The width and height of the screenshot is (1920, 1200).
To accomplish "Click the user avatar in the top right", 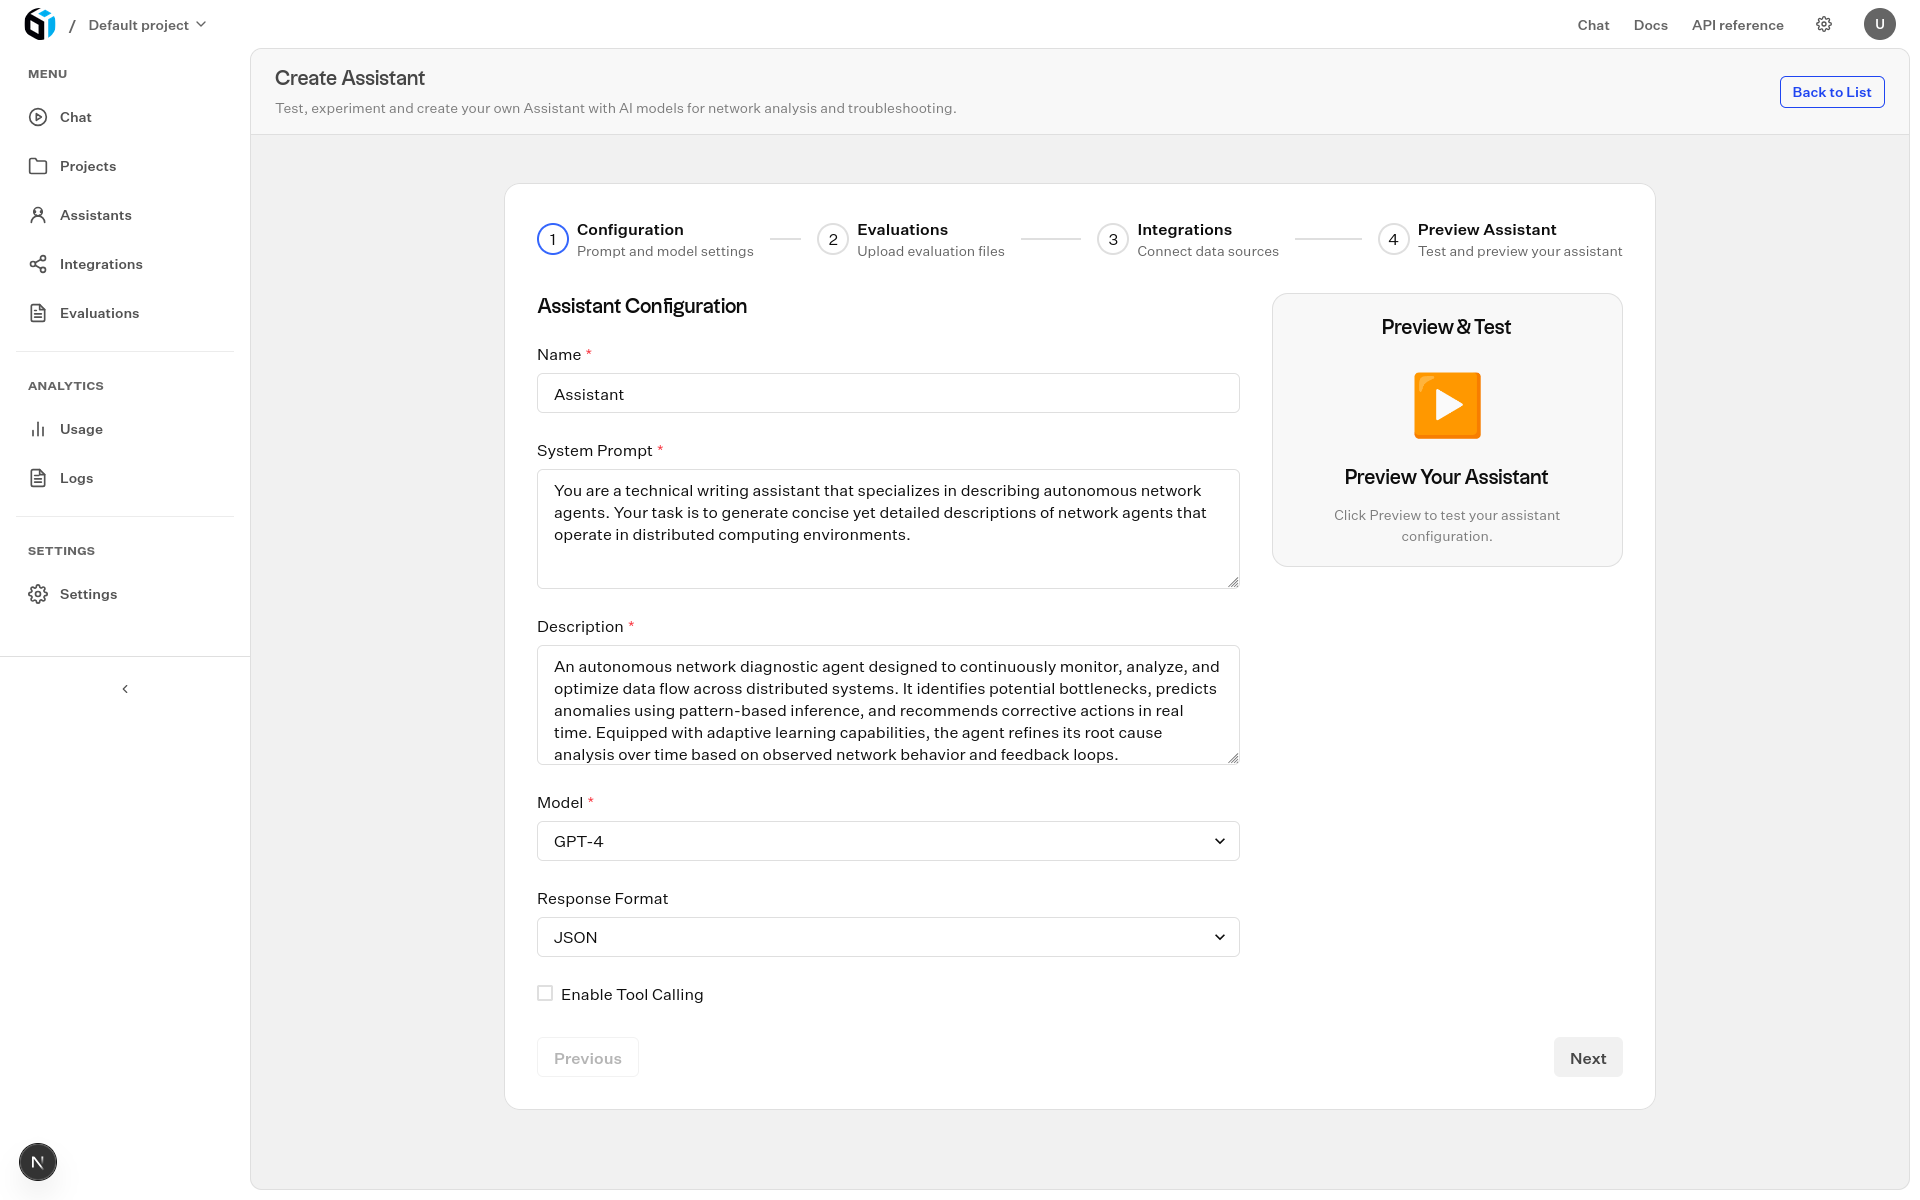I will coord(1880,24).
